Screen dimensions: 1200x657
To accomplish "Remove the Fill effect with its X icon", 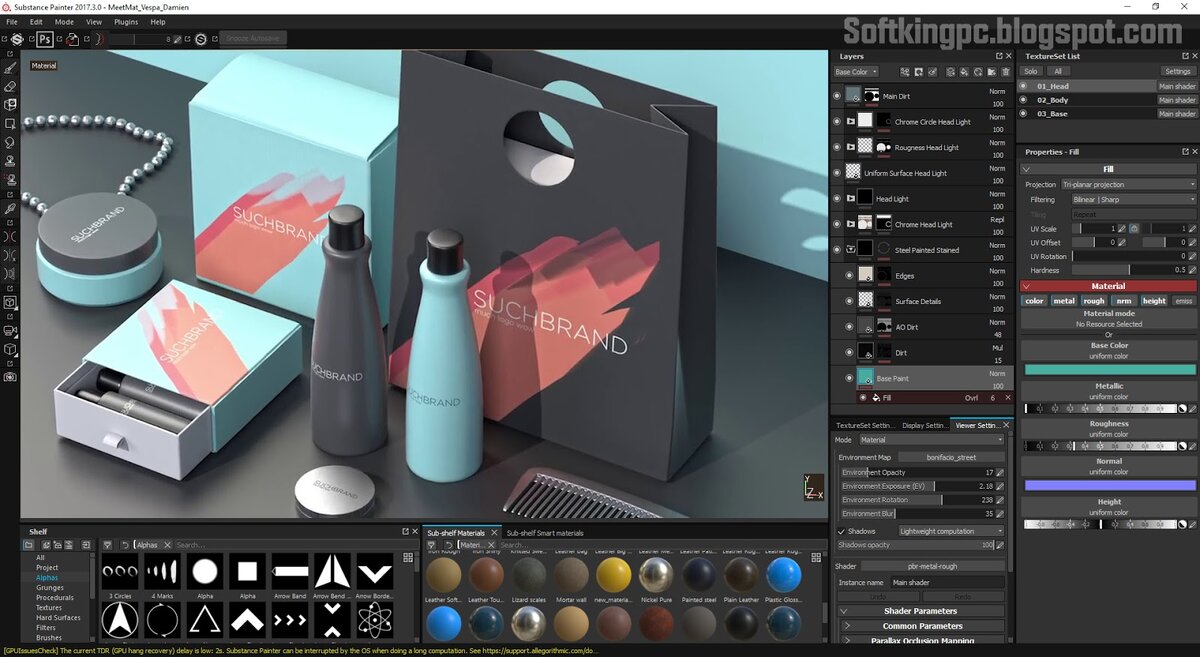I will click(x=1007, y=397).
